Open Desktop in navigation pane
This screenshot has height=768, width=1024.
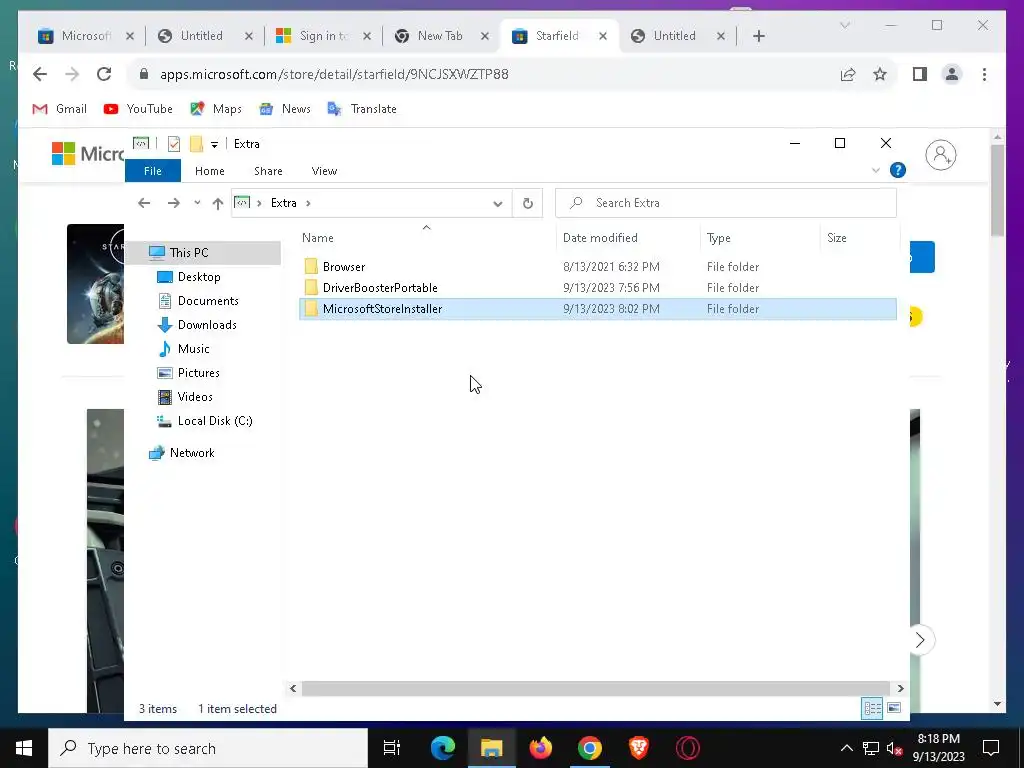click(x=199, y=277)
